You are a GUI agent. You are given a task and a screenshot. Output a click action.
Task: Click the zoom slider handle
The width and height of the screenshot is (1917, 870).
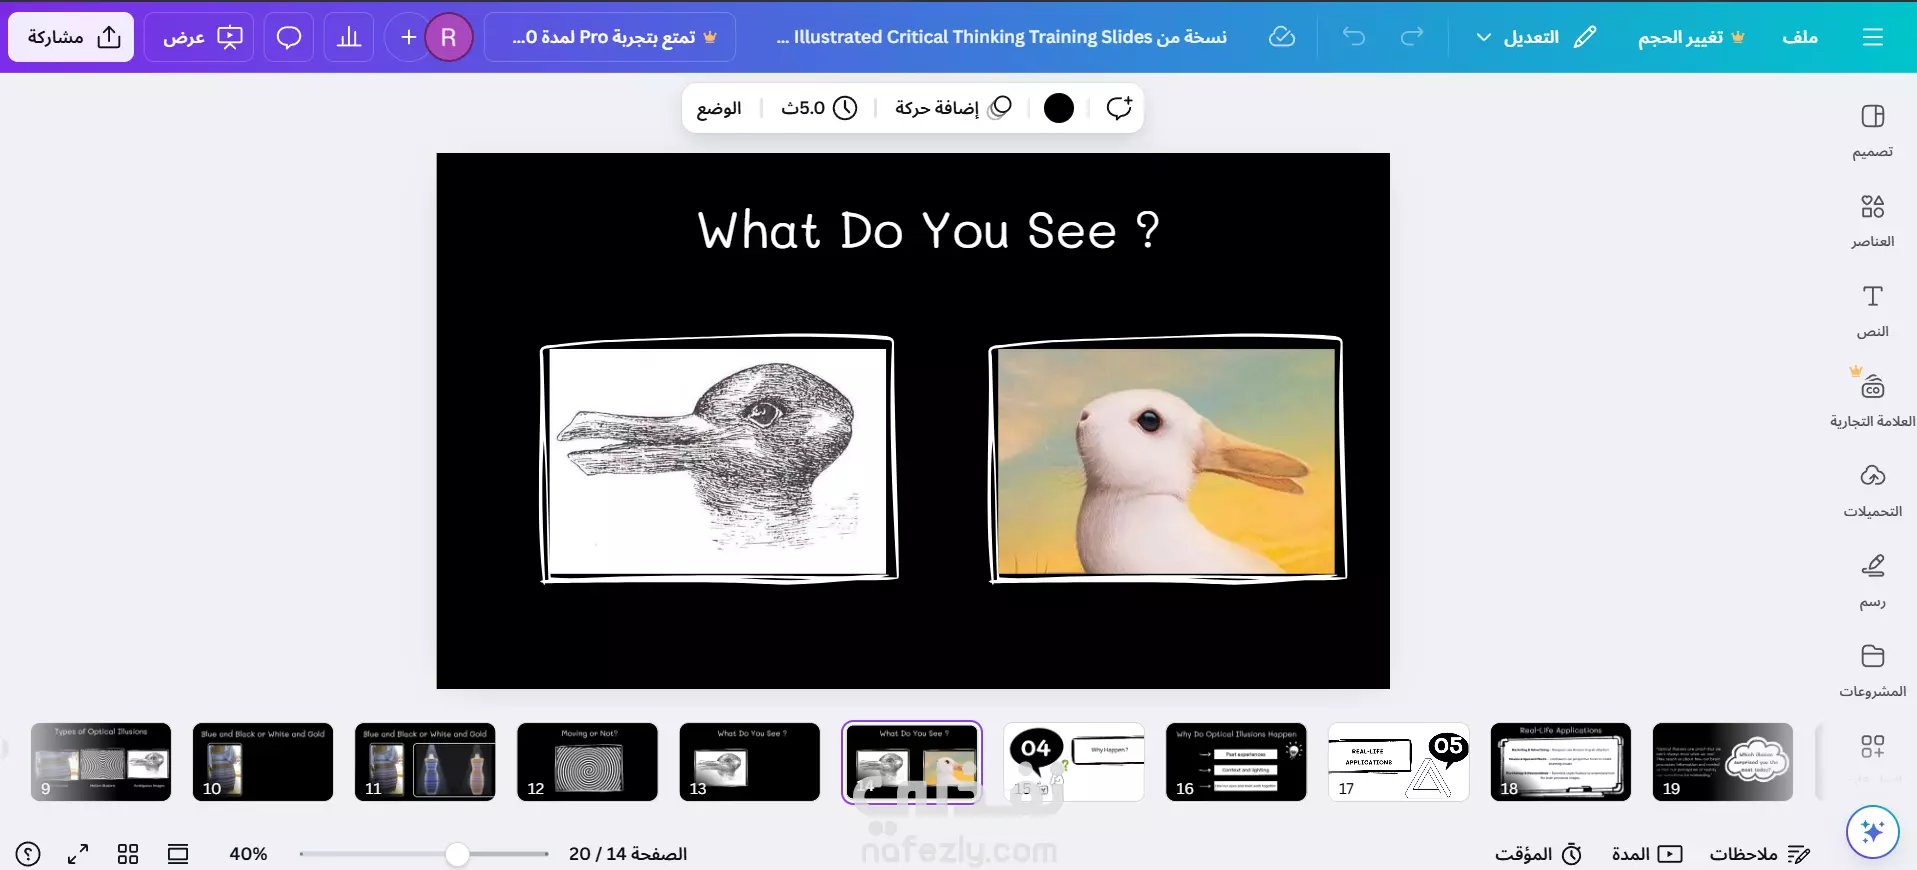[457, 854]
